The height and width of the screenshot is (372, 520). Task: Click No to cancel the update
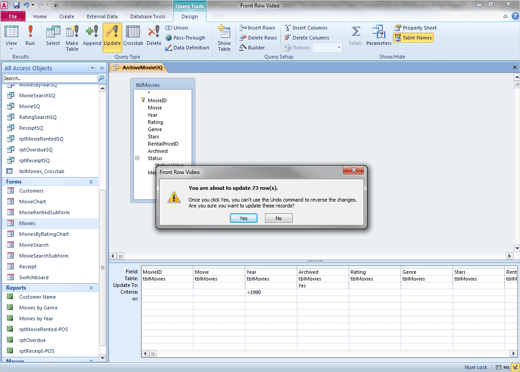[279, 218]
